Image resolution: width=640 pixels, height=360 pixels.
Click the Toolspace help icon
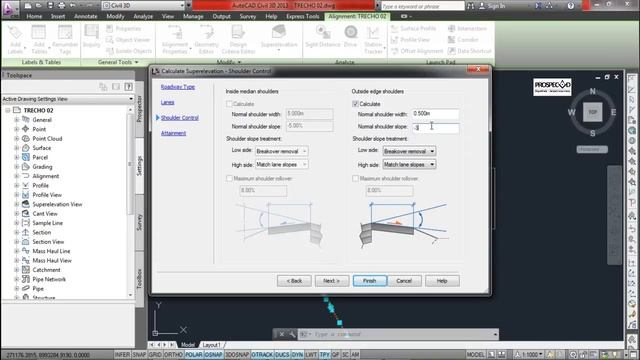(128, 87)
